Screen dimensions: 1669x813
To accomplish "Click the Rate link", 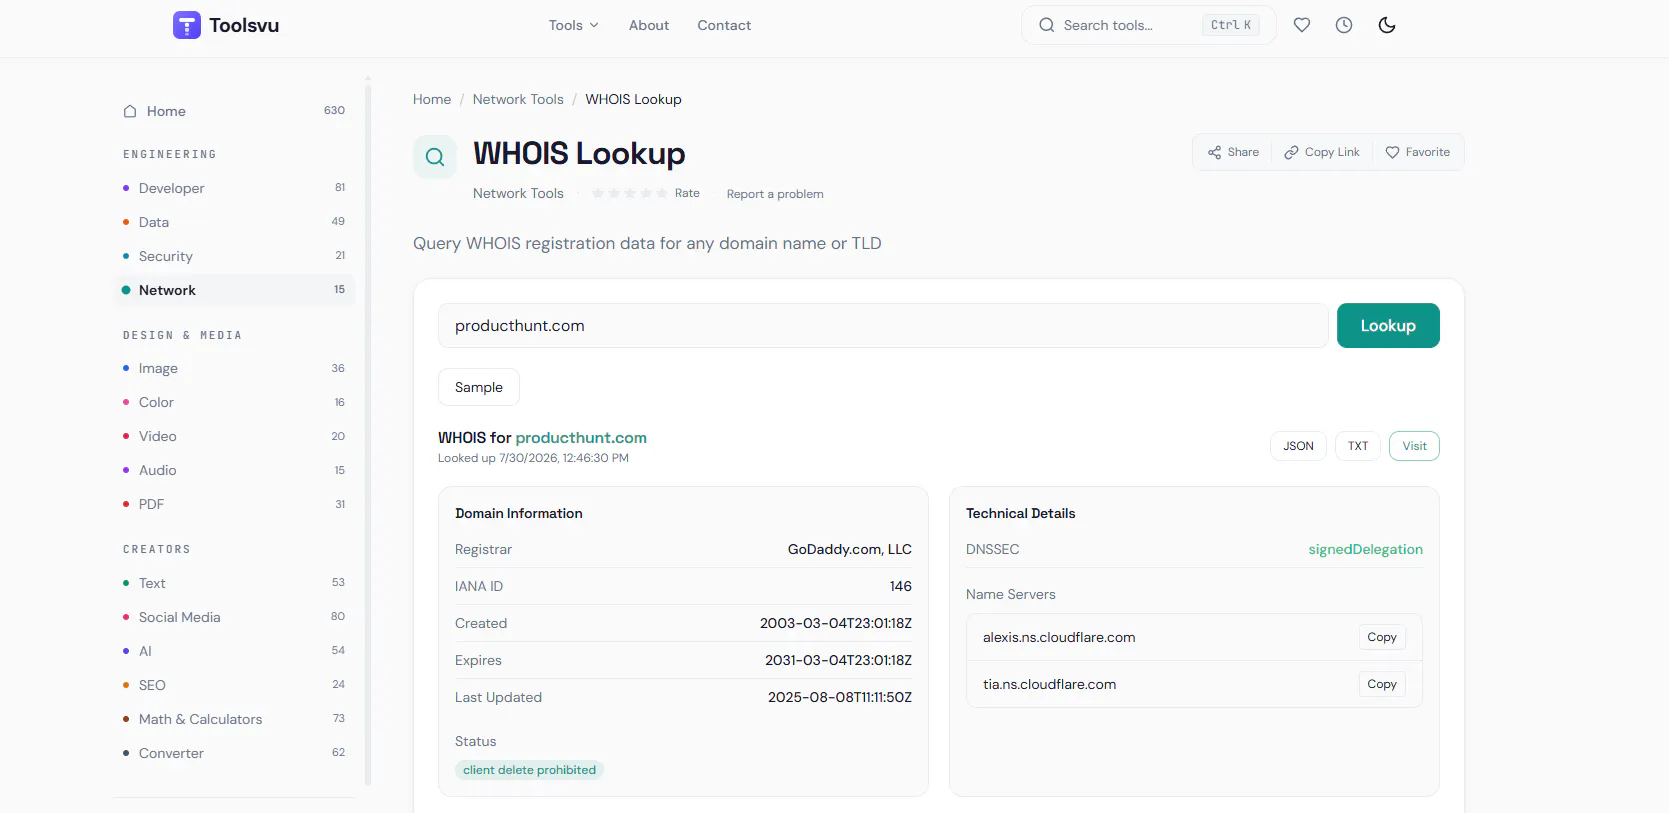I will (687, 193).
